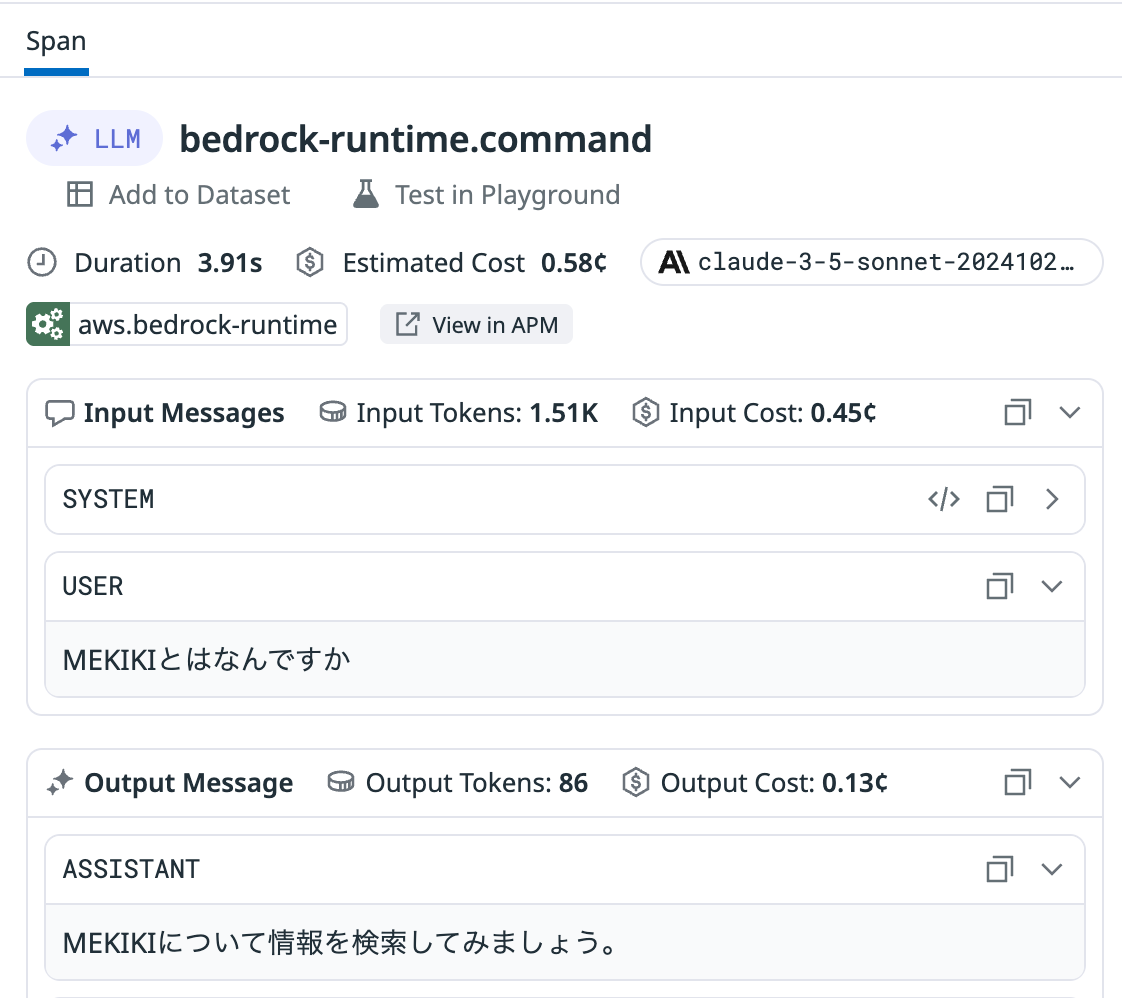This screenshot has height=998, width=1122.
Task: Click the ASSISTANT role label
Action: point(132,869)
